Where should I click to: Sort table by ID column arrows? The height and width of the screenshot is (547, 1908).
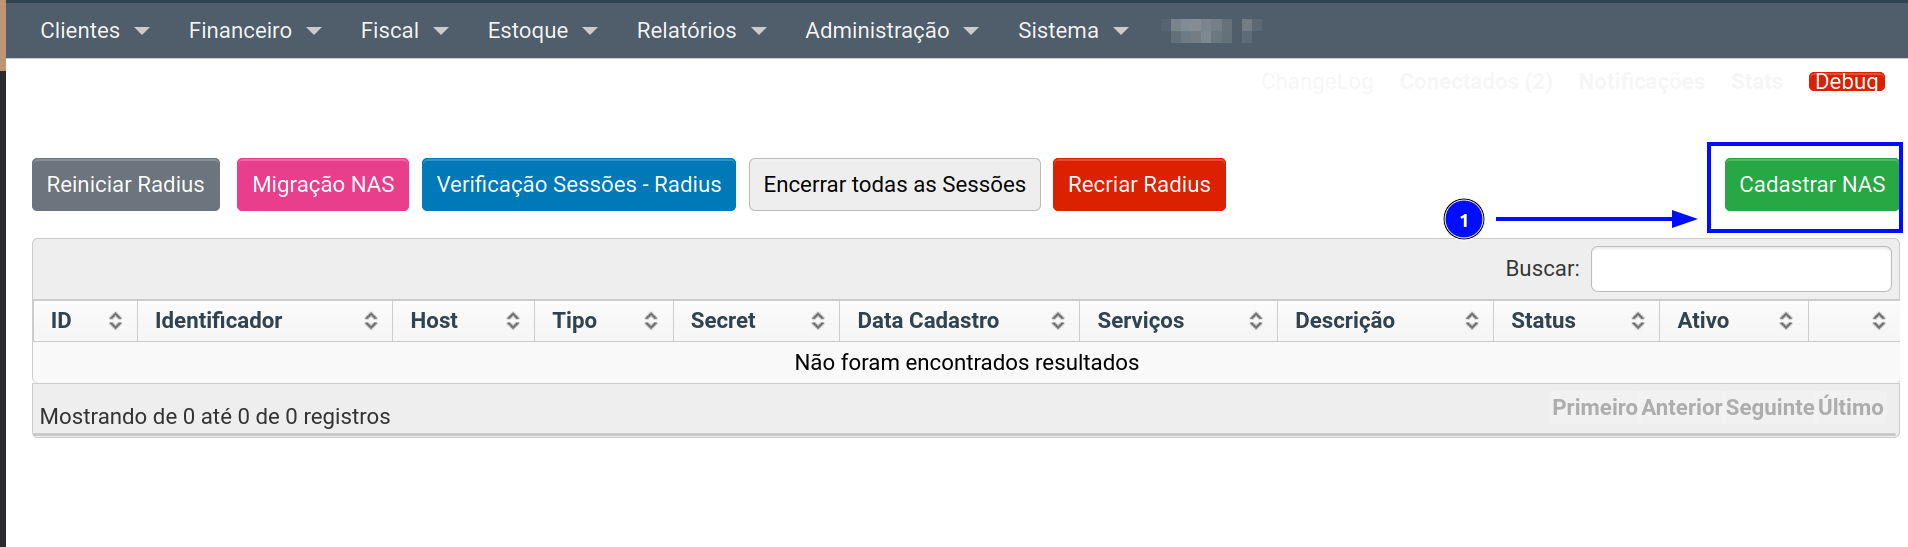115,321
